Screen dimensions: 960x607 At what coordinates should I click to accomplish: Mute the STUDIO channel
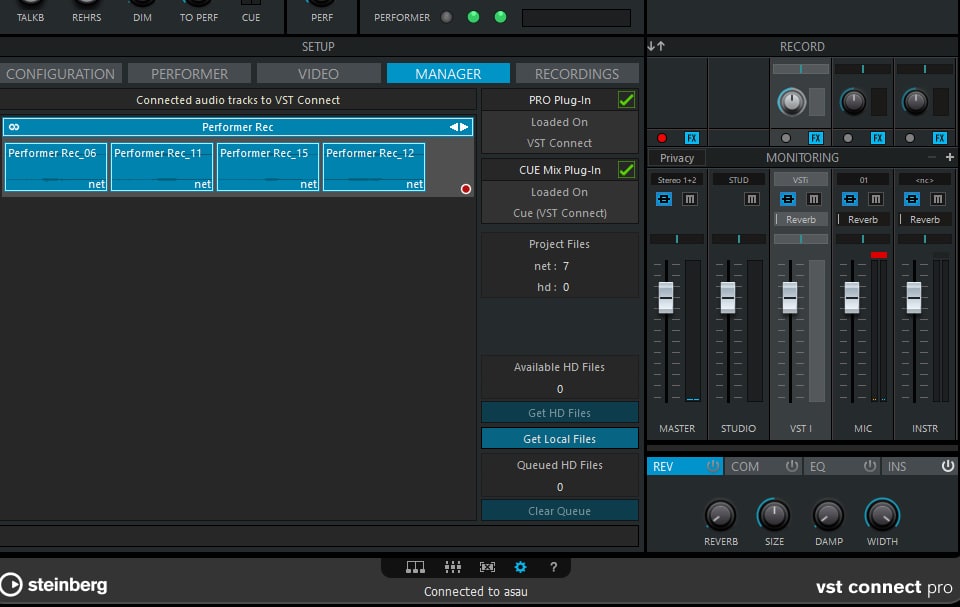(x=752, y=199)
